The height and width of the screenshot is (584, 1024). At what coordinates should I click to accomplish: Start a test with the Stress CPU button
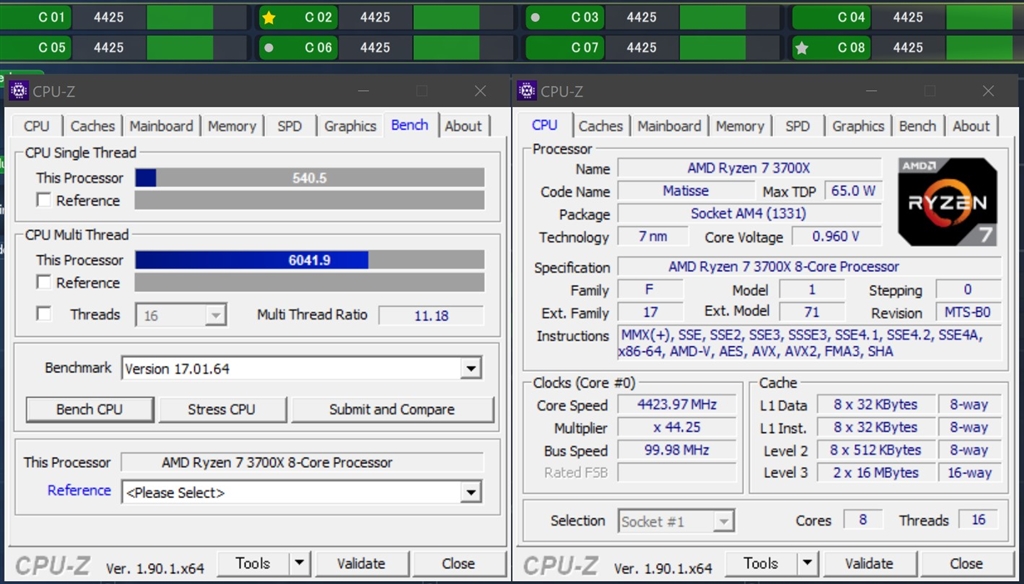coord(222,409)
